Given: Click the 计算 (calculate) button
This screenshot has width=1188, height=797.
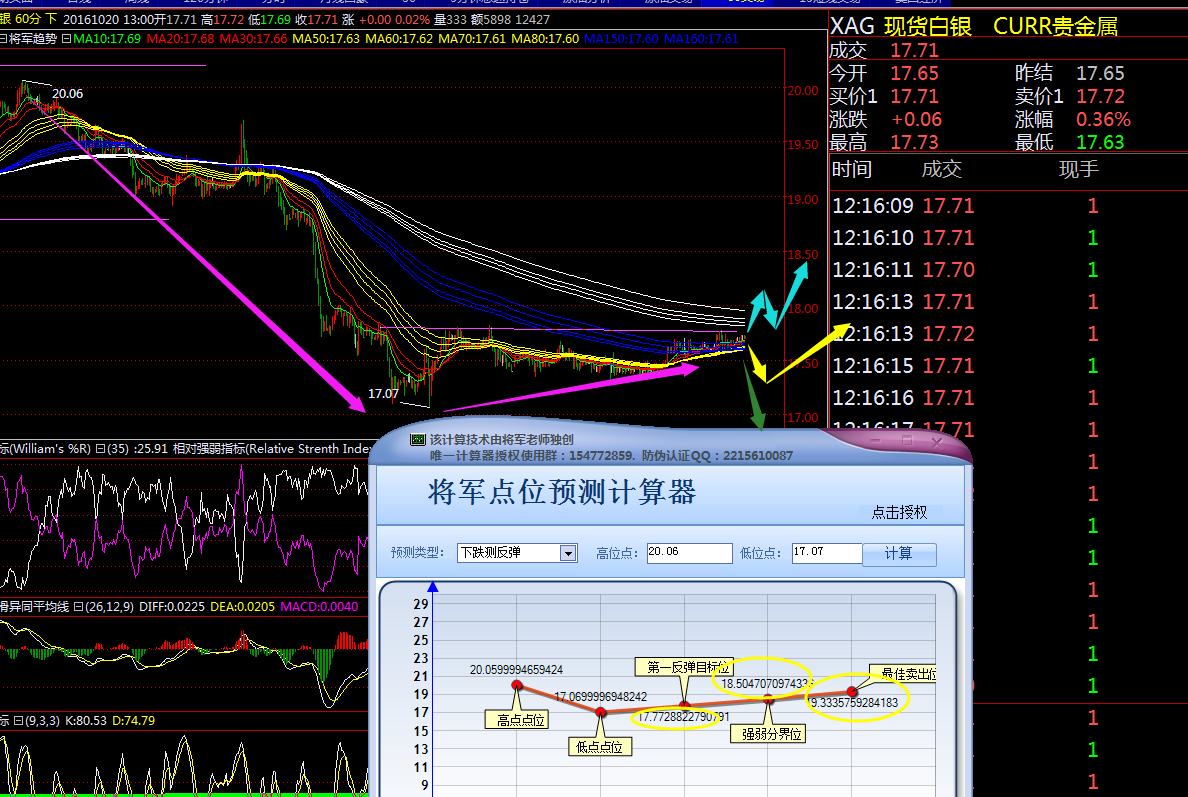Looking at the screenshot, I should (899, 554).
